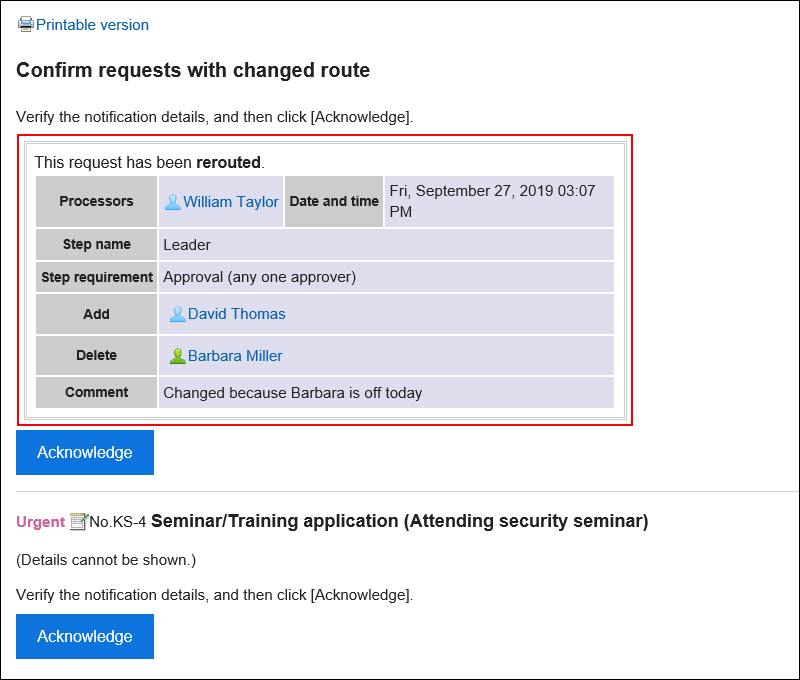Click the Acknowledge button below the rerouted table

coord(85,452)
